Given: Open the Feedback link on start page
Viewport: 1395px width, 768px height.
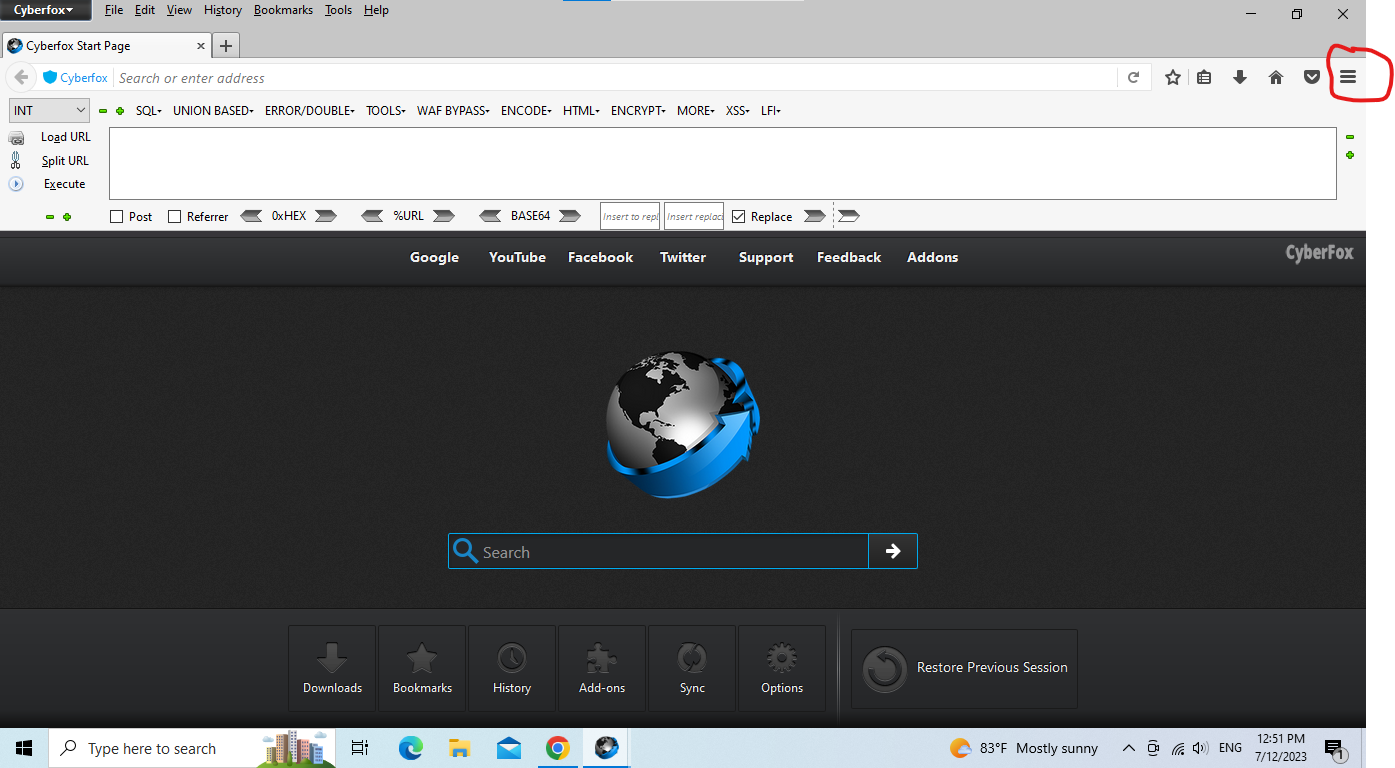Looking at the screenshot, I should coord(849,257).
